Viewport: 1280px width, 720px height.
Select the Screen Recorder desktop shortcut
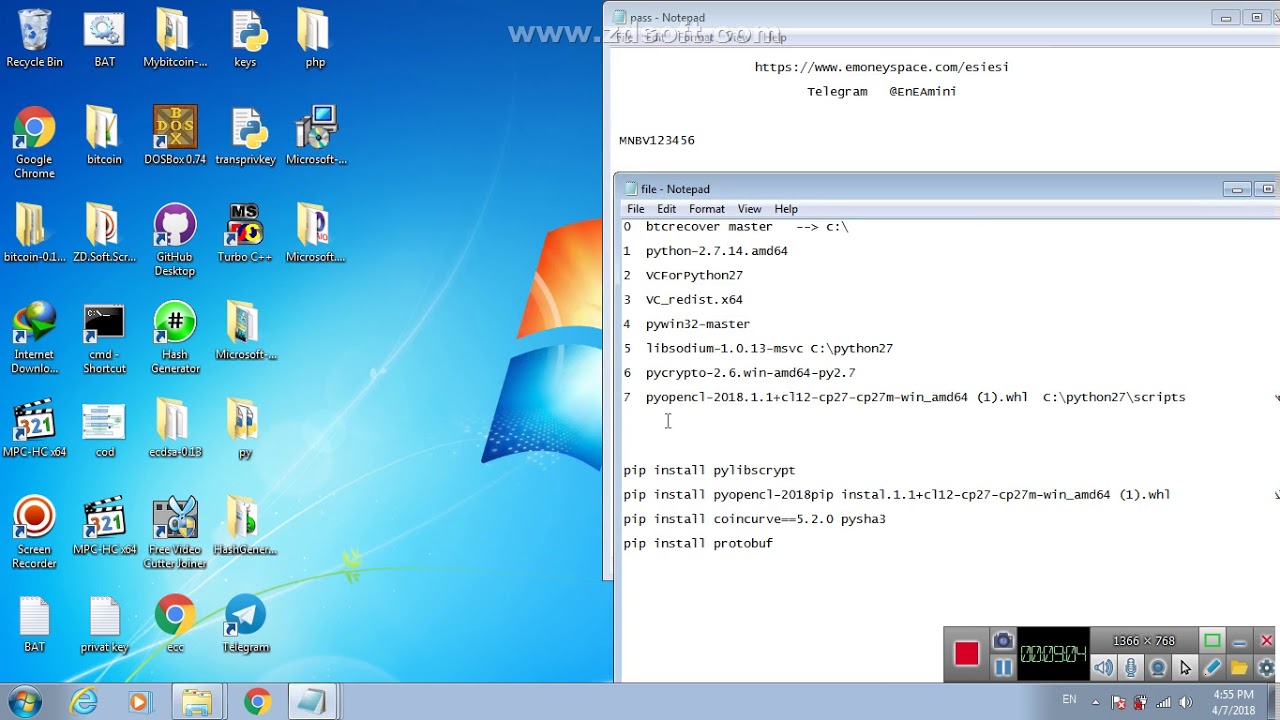pyautogui.click(x=35, y=533)
